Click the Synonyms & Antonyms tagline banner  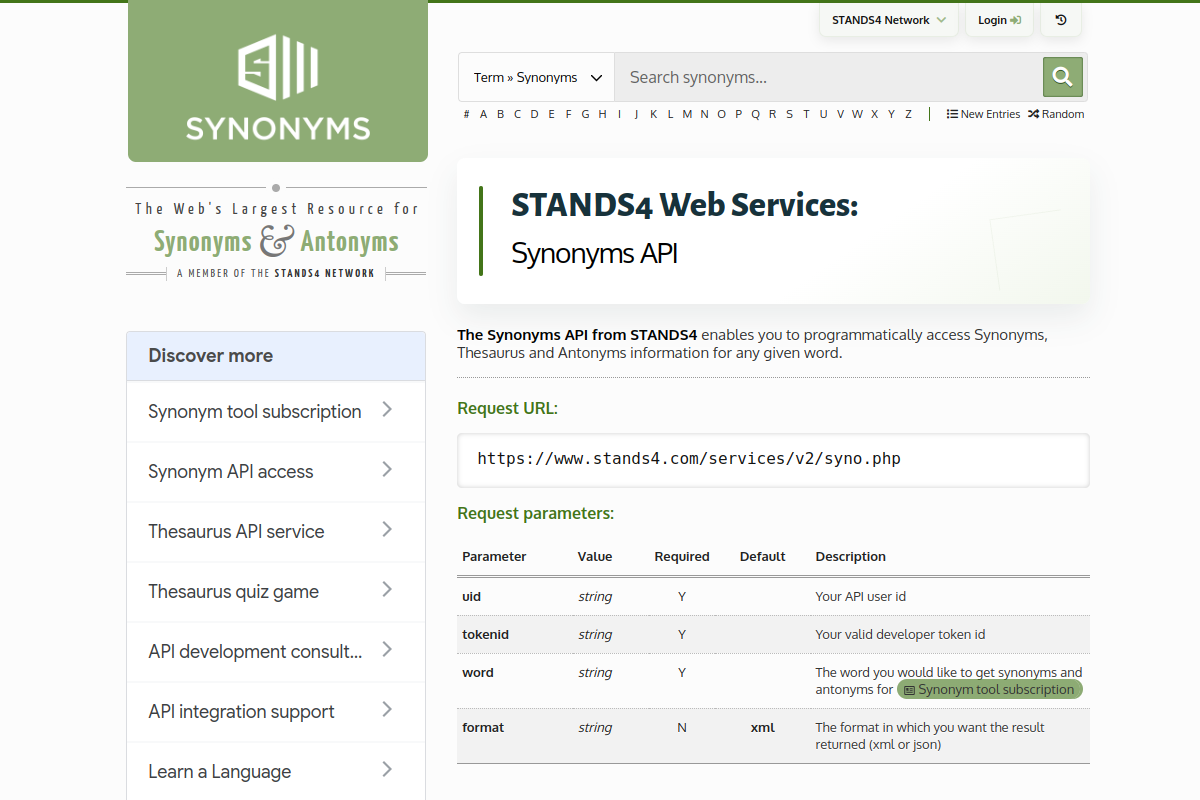pyautogui.click(x=276, y=233)
